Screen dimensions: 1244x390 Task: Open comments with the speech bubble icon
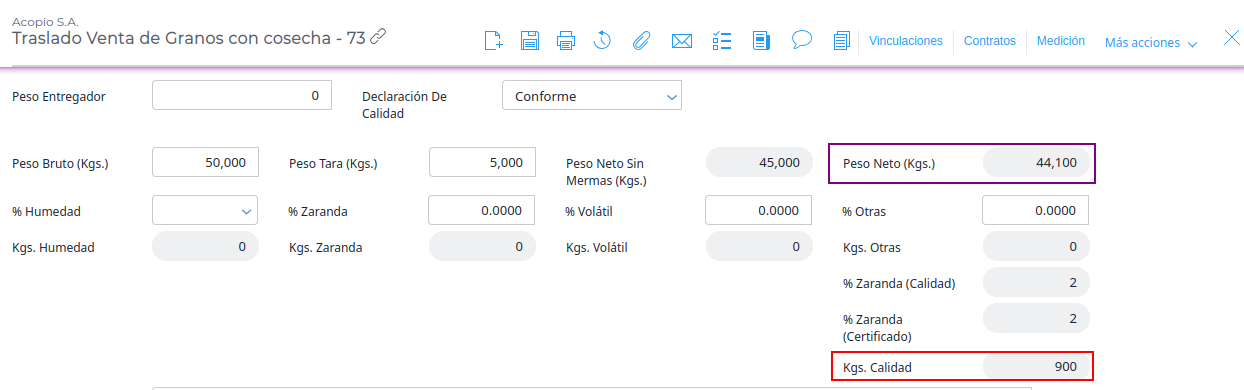tap(801, 41)
